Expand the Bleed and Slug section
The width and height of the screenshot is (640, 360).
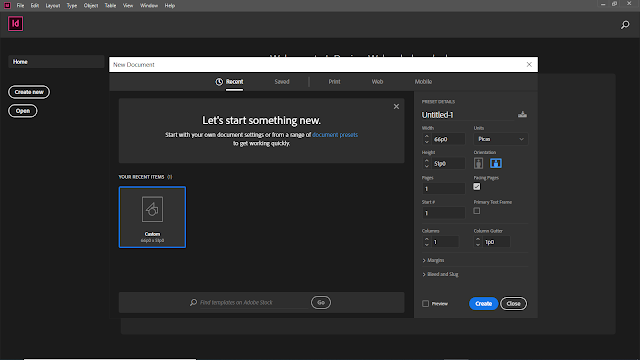coord(440,274)
